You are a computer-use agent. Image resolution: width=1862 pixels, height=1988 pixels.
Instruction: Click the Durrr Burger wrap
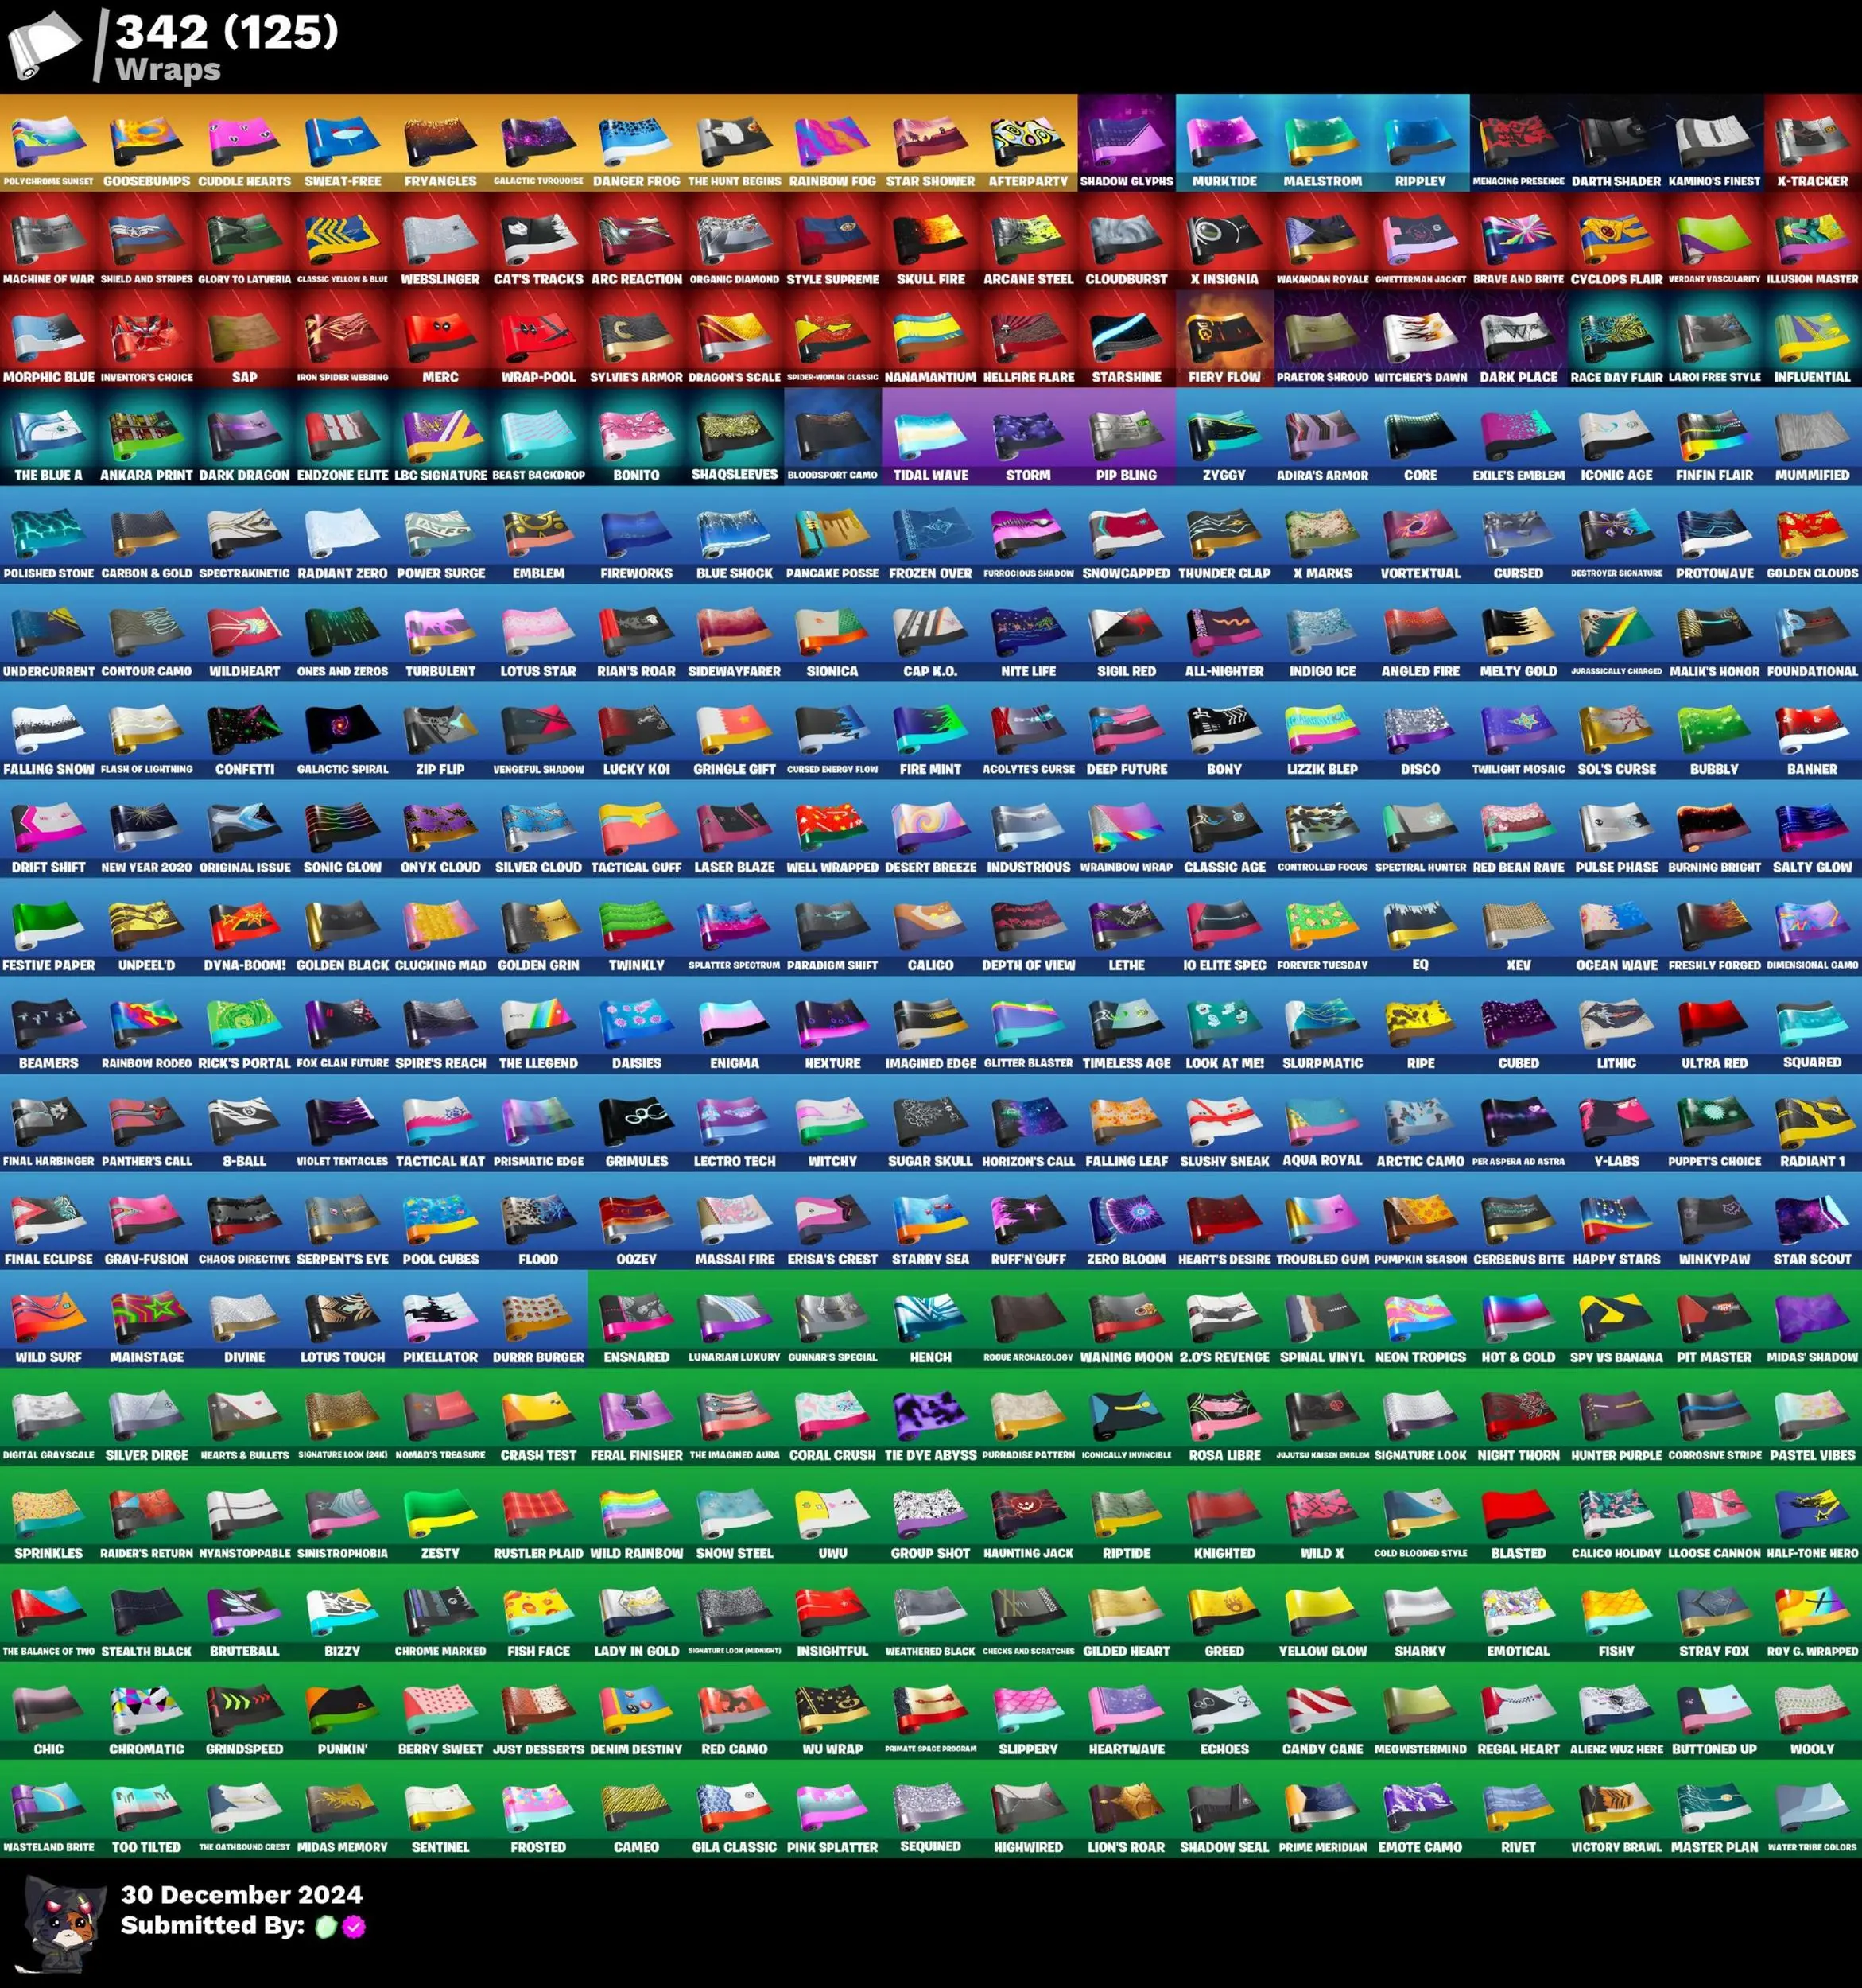coord(538,1318)
